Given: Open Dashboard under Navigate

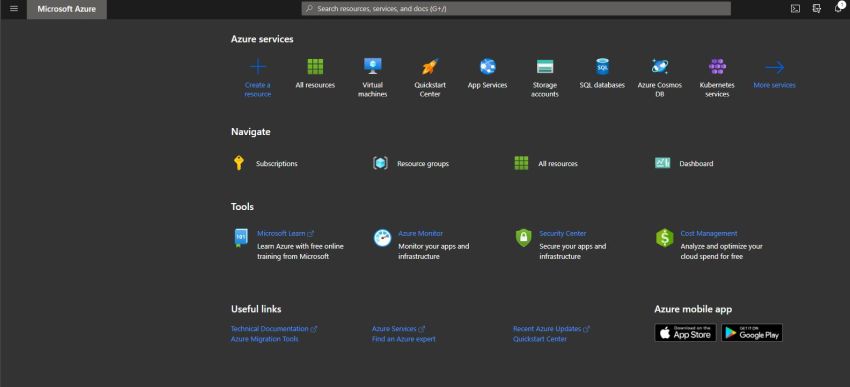Looking at the screenshot, I should [x=684, y=163].
